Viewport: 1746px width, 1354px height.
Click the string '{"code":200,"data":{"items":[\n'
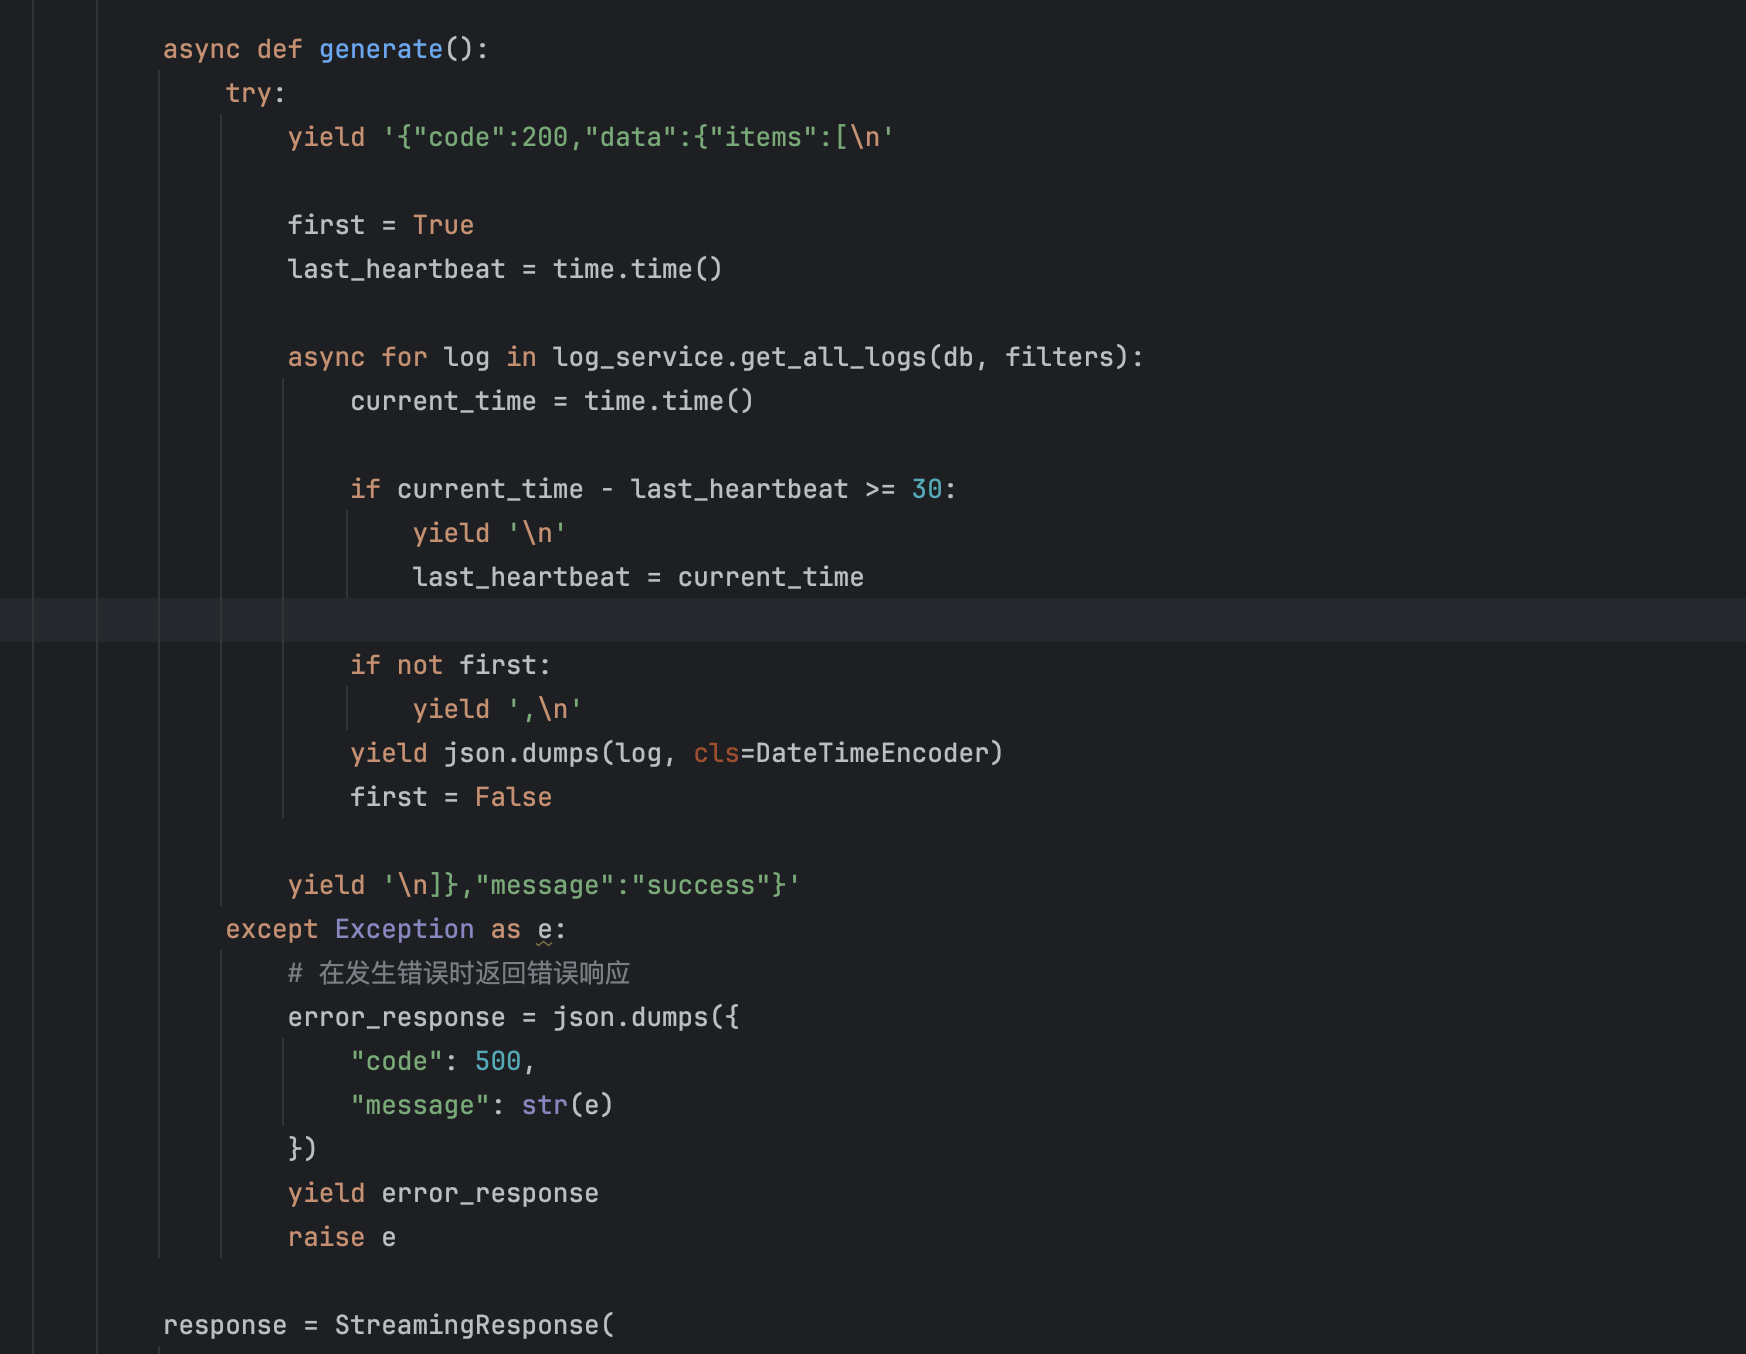pyautogui.click(x=638, y=137)
